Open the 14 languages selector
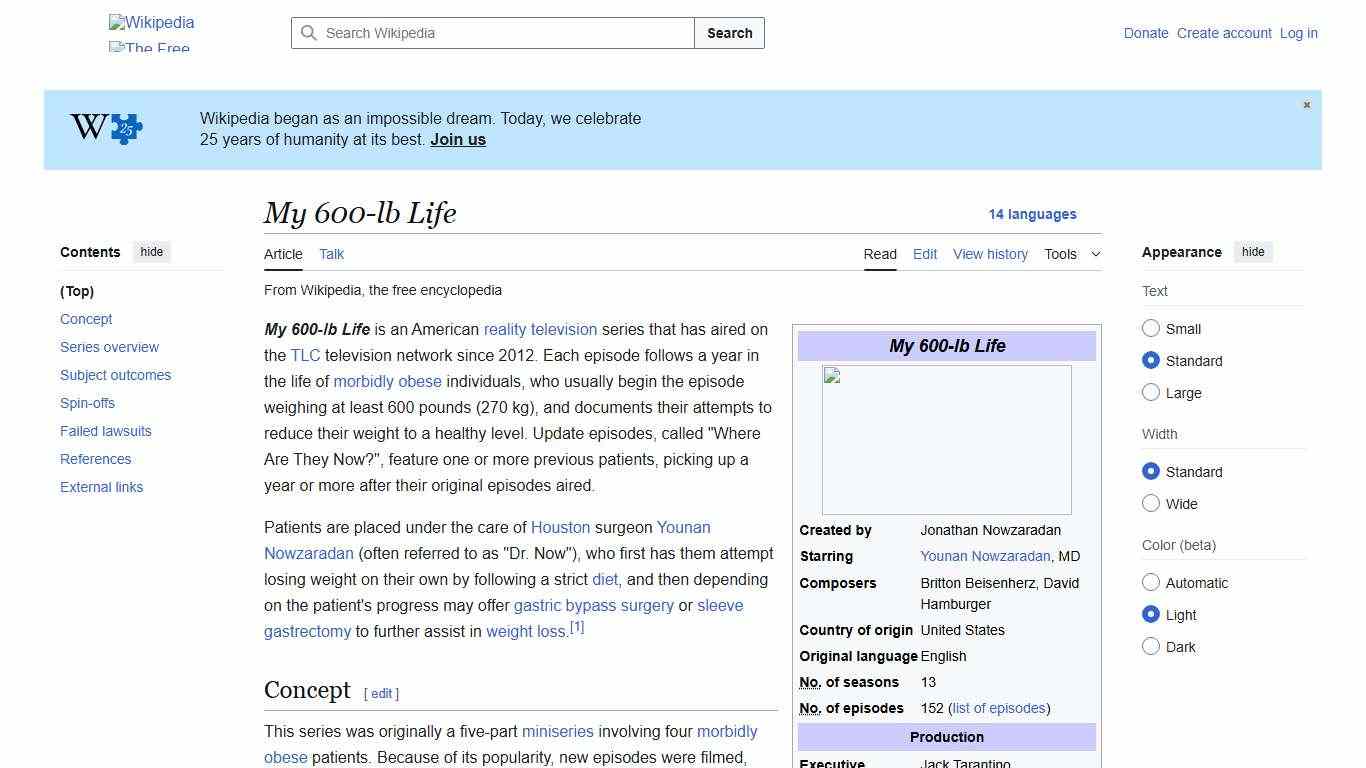Screen dimensions: 1366x768 pos(1033,214)
